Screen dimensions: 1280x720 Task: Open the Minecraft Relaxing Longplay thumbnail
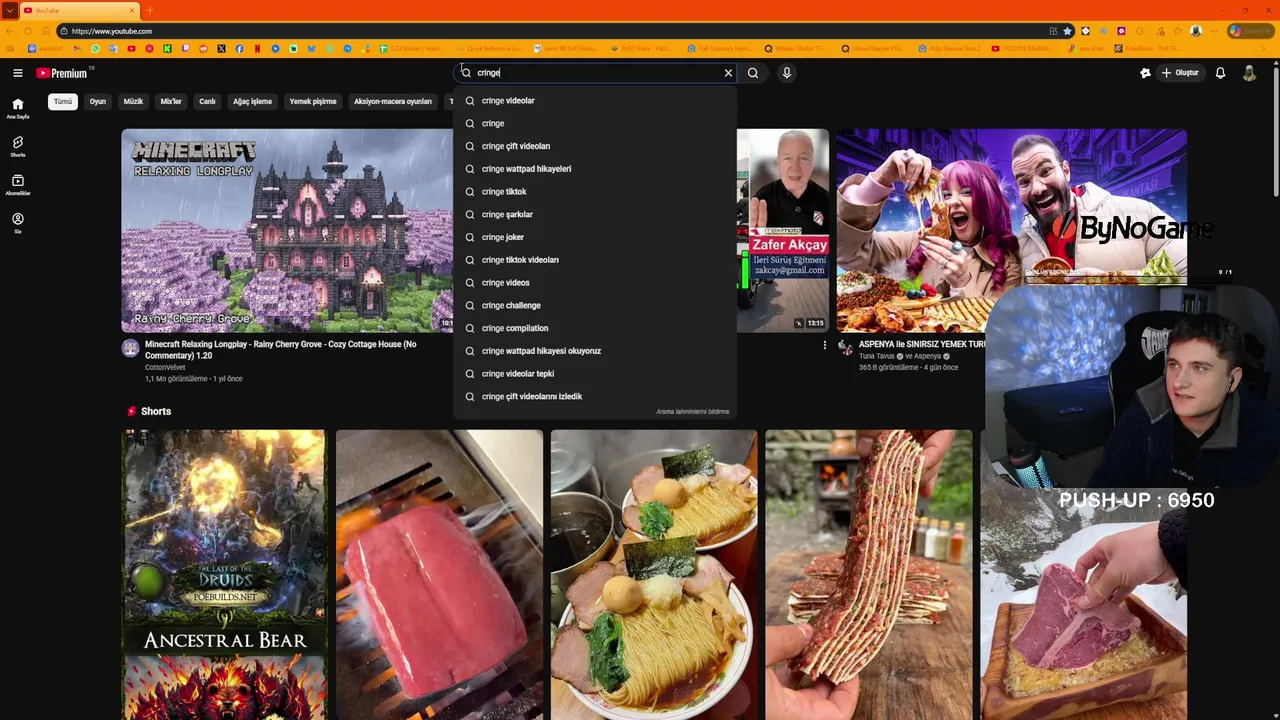click(287, 230)
